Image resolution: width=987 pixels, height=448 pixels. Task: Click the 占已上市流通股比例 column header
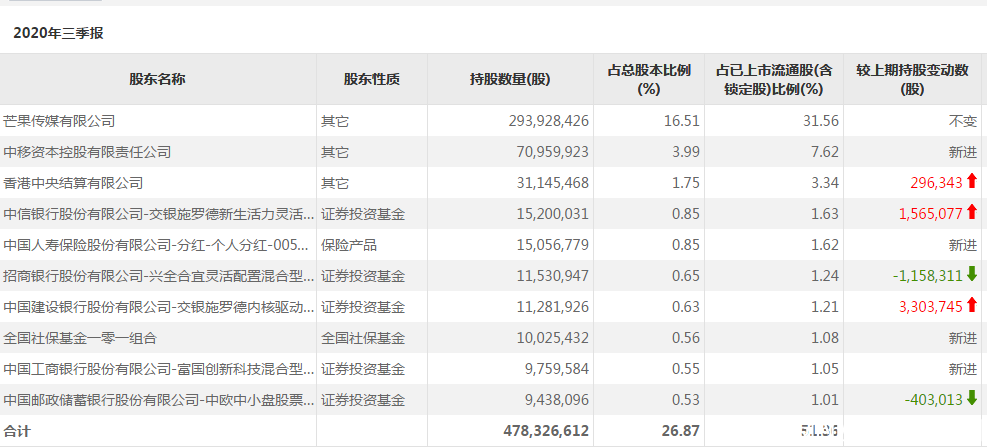click(774, 79)
